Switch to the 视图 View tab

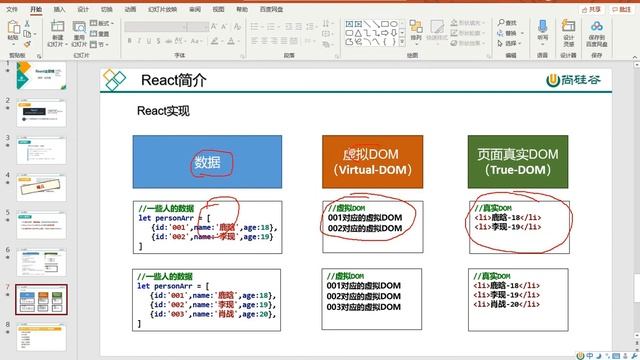[x=218, y=9]
